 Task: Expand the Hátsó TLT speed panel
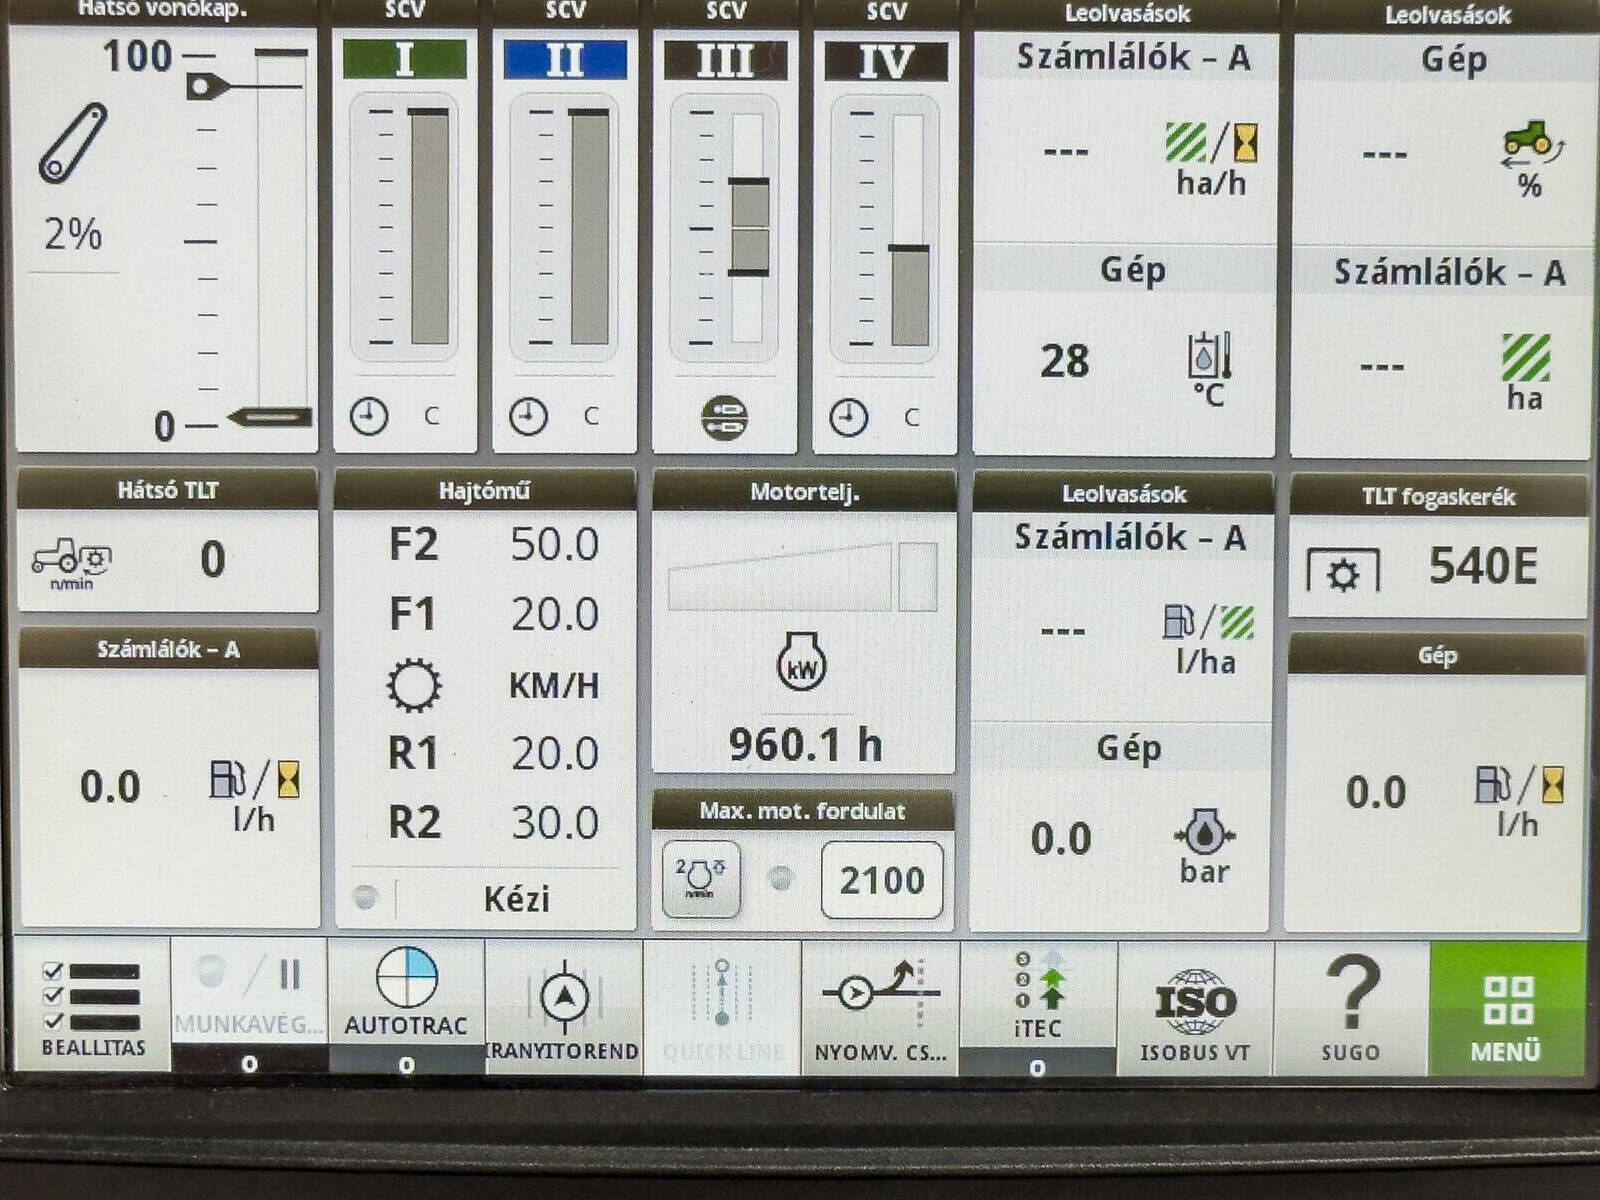click(x=167, y=559)
